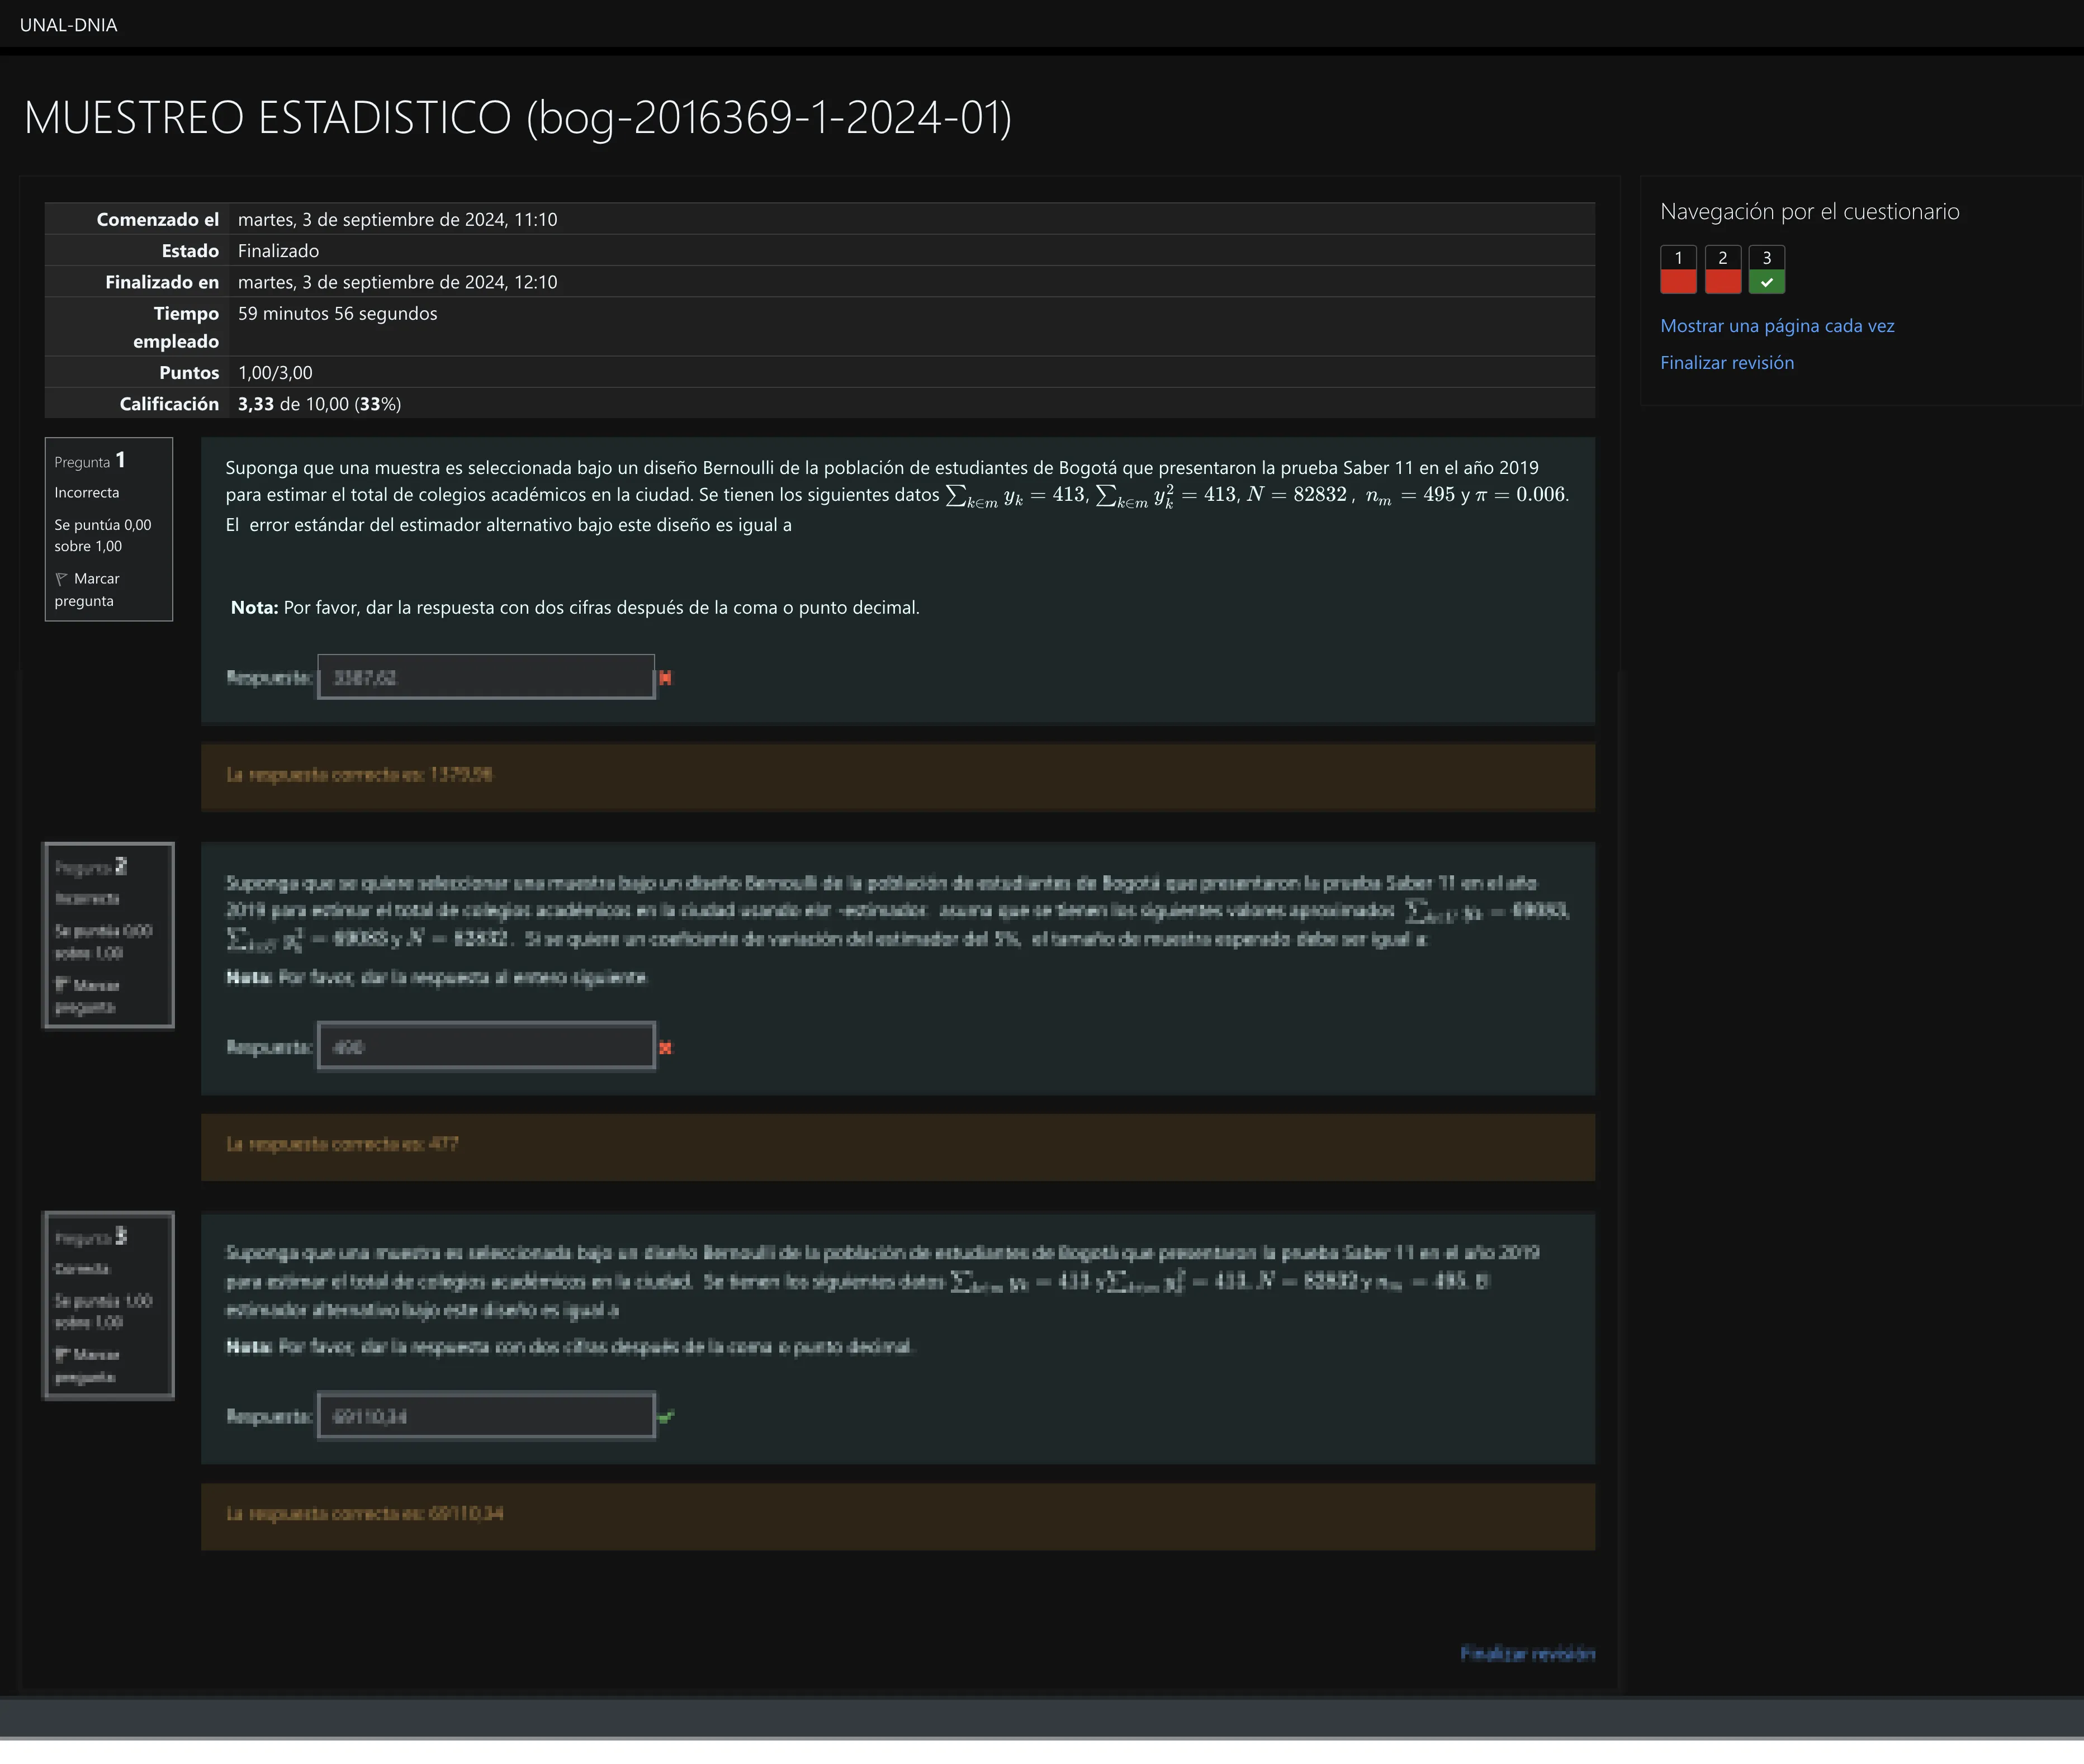Jump to question 3 navigation box
Image resolution: width=2084 pixels, height=1764 pixels.
1766,269
